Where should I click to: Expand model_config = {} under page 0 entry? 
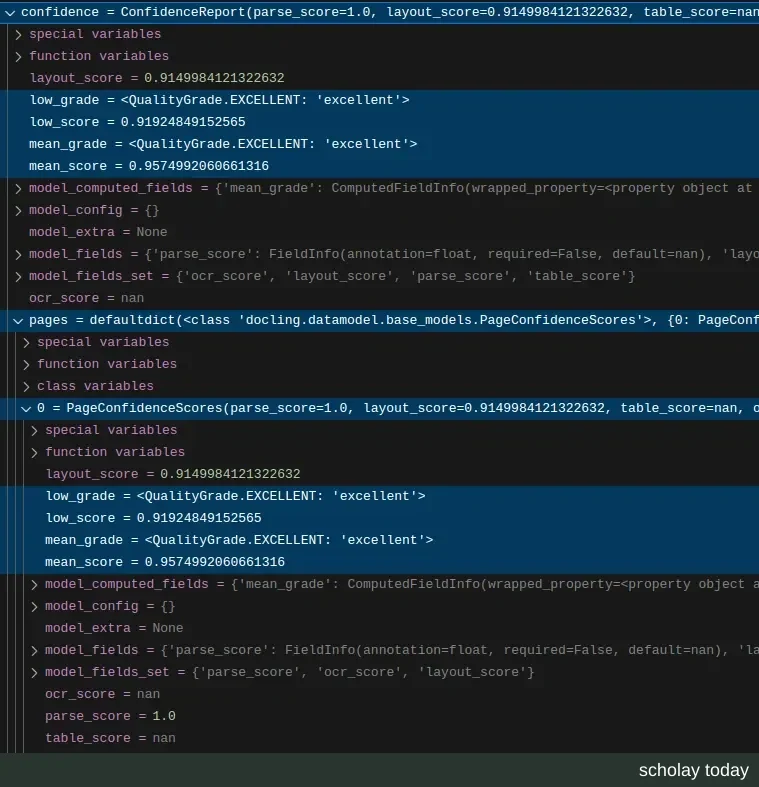[x=34, y=607]
